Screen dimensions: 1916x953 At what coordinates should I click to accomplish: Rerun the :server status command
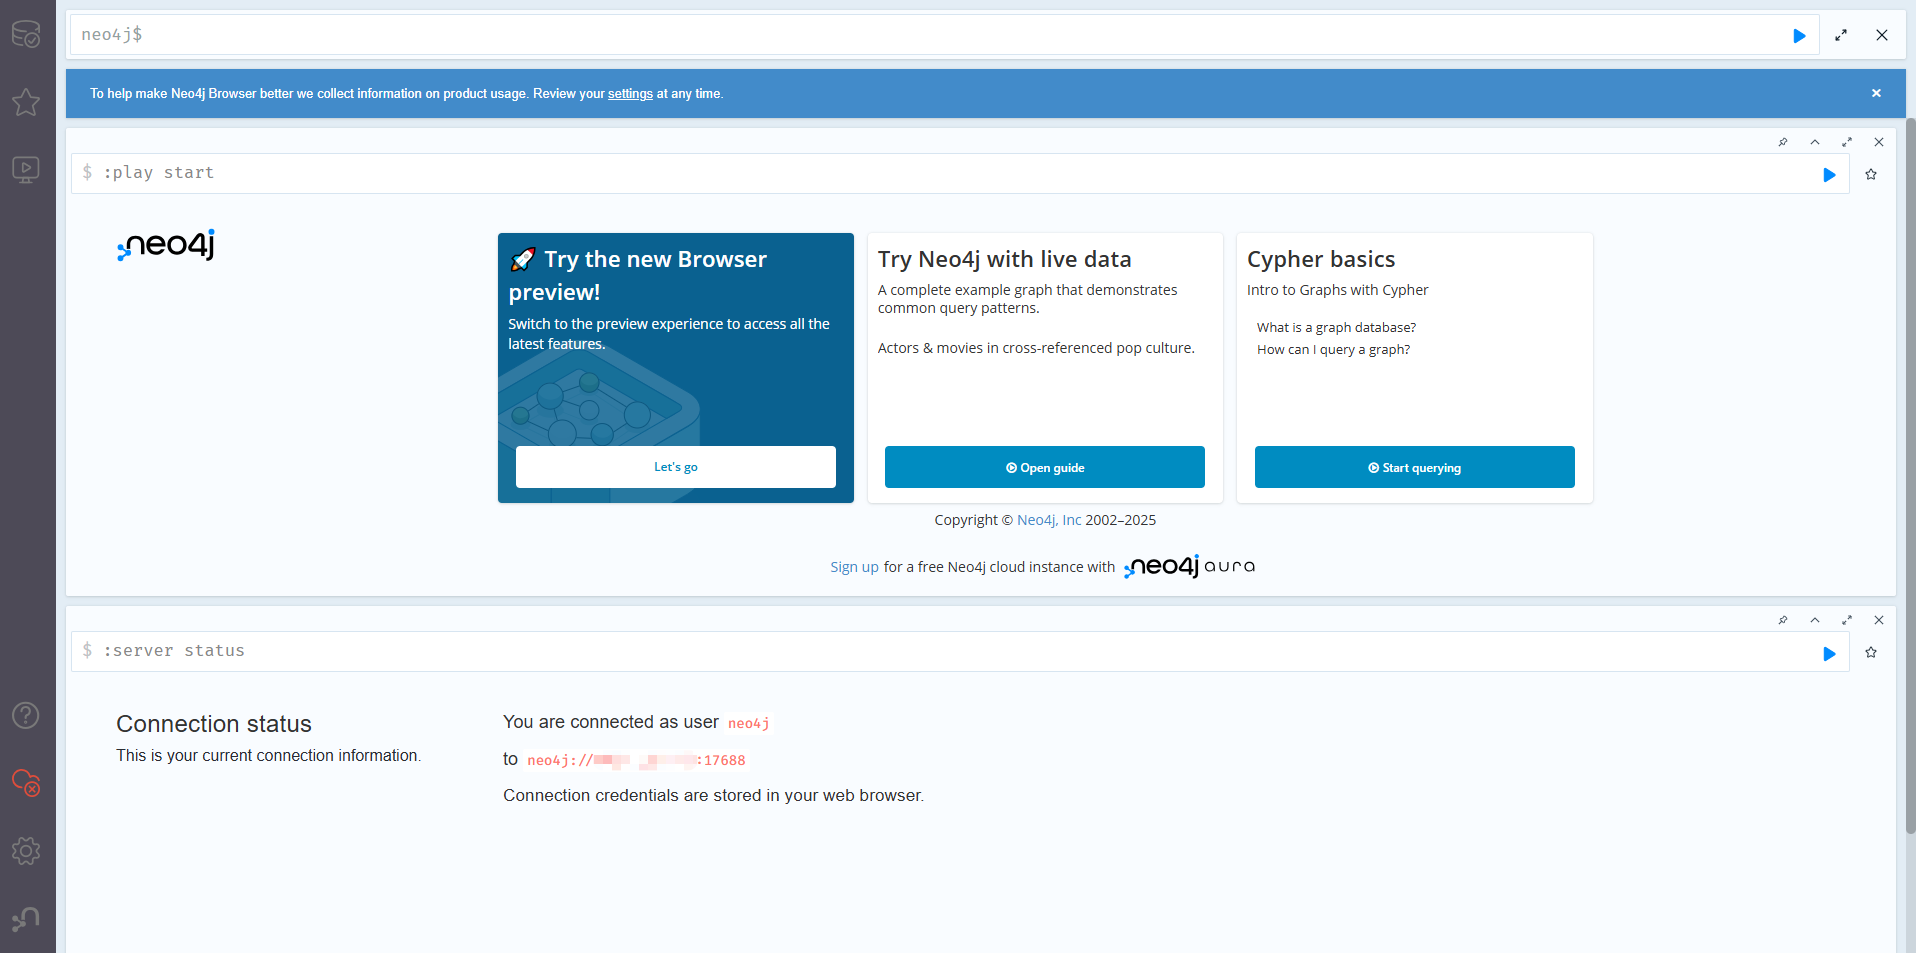1829,653
